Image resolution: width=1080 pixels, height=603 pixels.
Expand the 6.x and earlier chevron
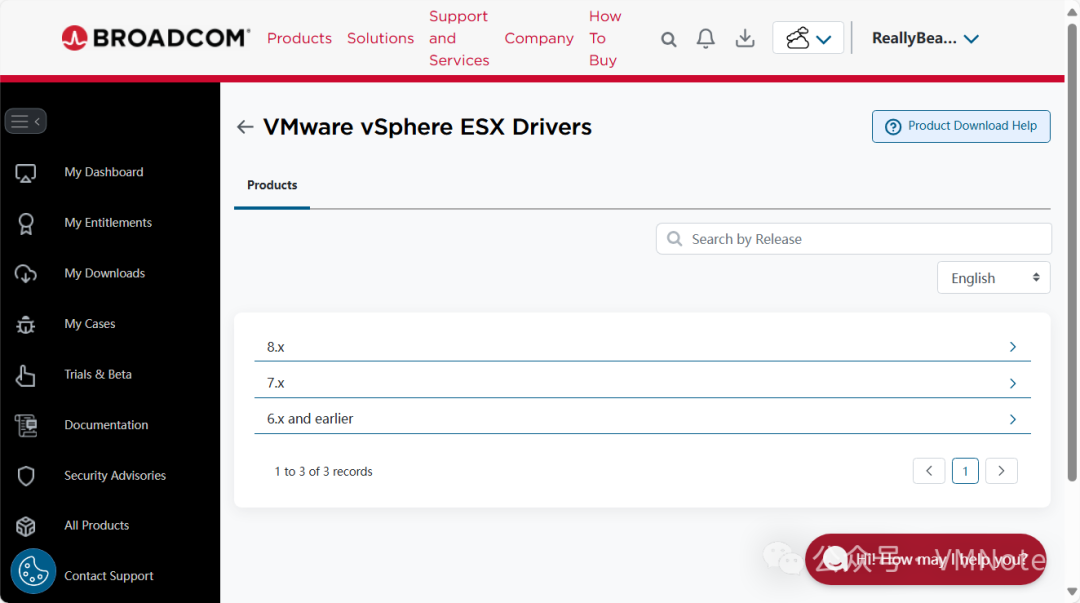(x=1012, y=419)
